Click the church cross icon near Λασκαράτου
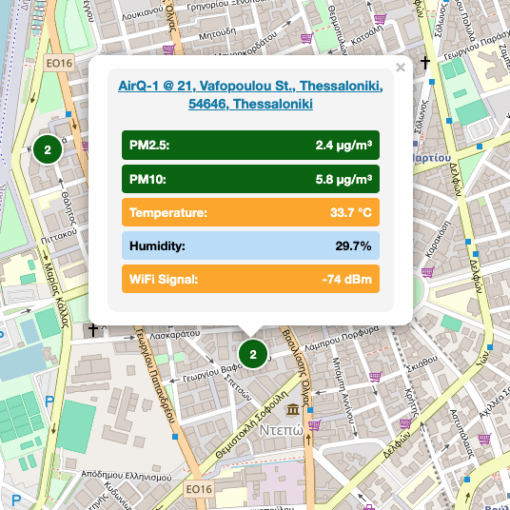This screenshot has width=510, height=510. (93, 330)
